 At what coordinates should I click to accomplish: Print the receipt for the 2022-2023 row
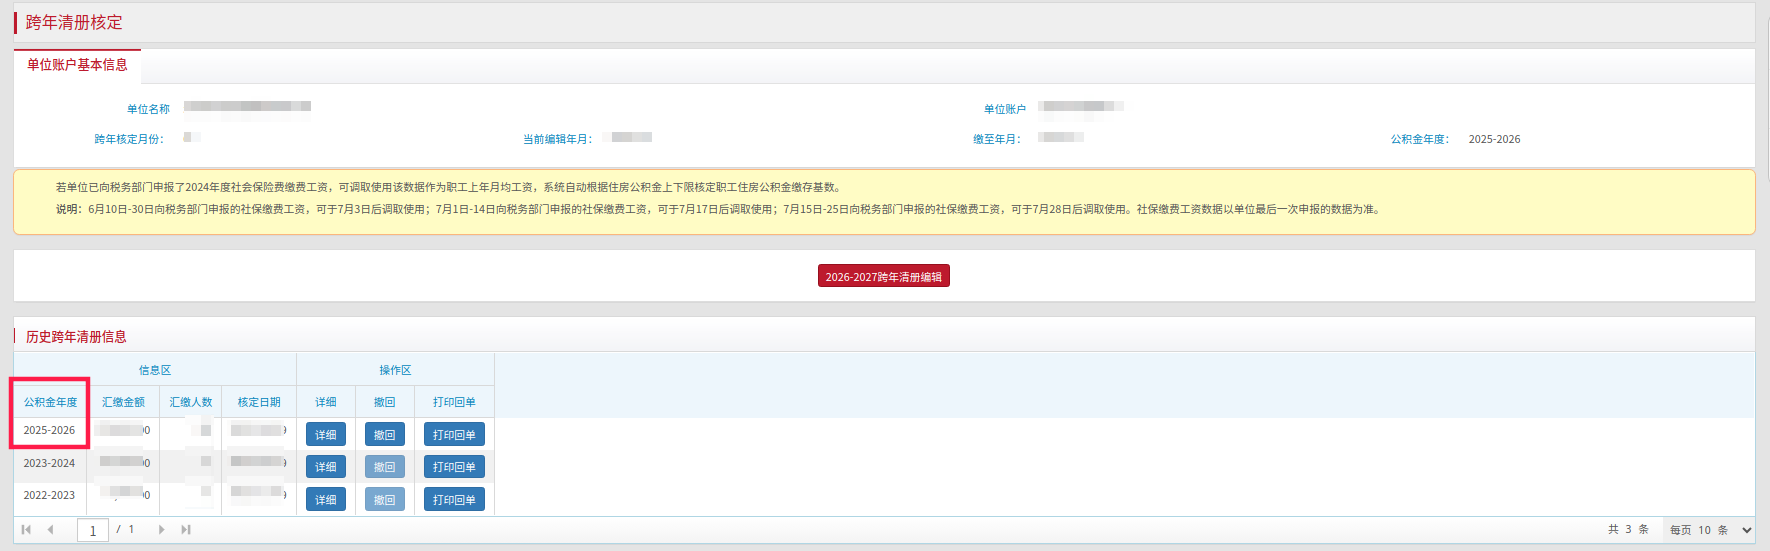click(454, 500)
